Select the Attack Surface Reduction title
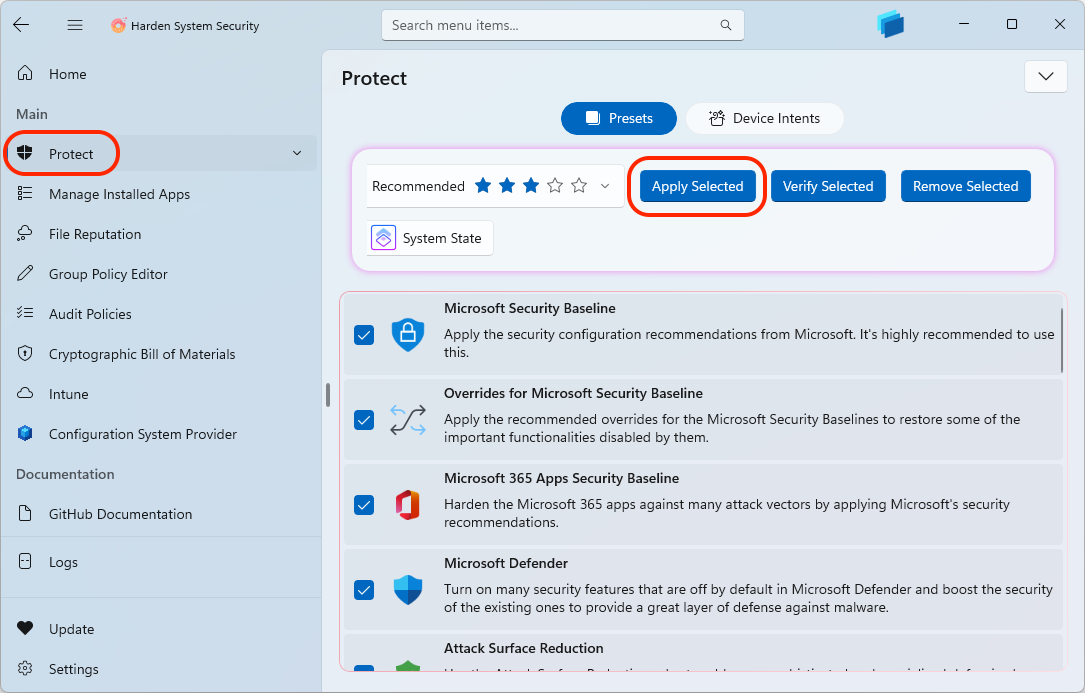The height and width of the screenshot is (693, 1085). click(x=524, y=648)
